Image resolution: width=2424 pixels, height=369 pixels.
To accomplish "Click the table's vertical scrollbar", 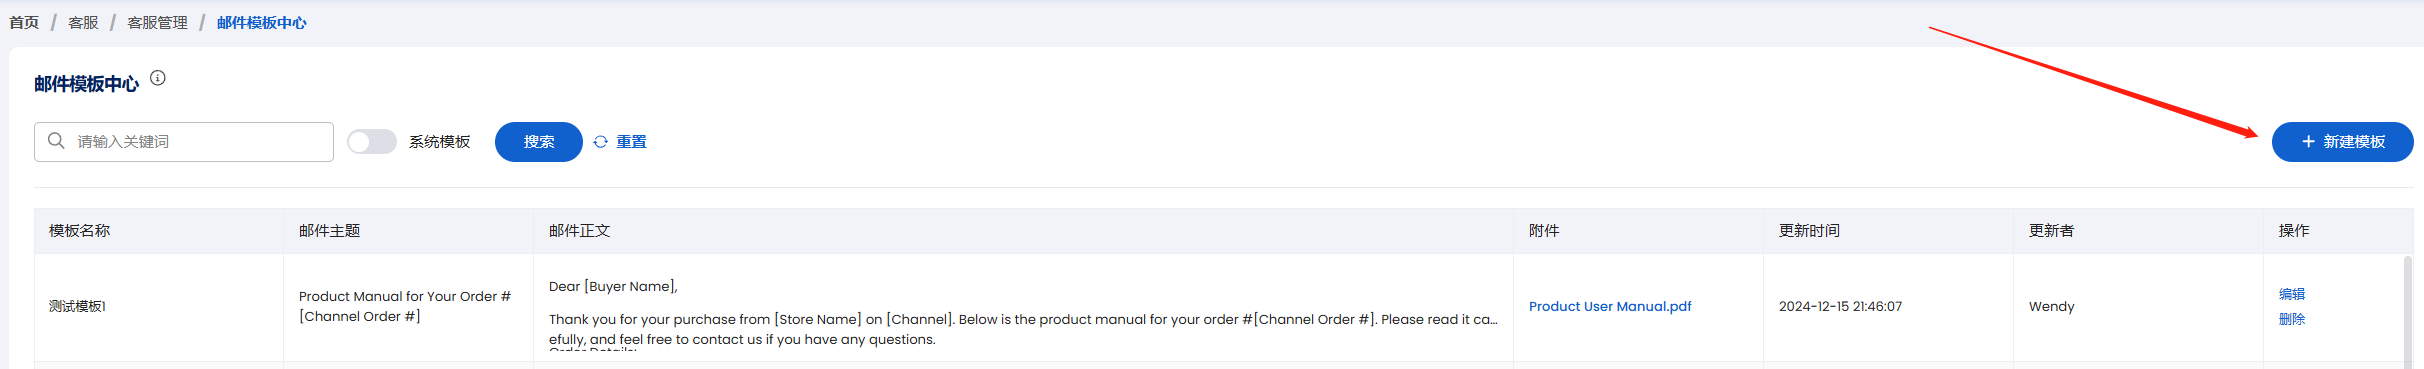I will point(2408,312).
